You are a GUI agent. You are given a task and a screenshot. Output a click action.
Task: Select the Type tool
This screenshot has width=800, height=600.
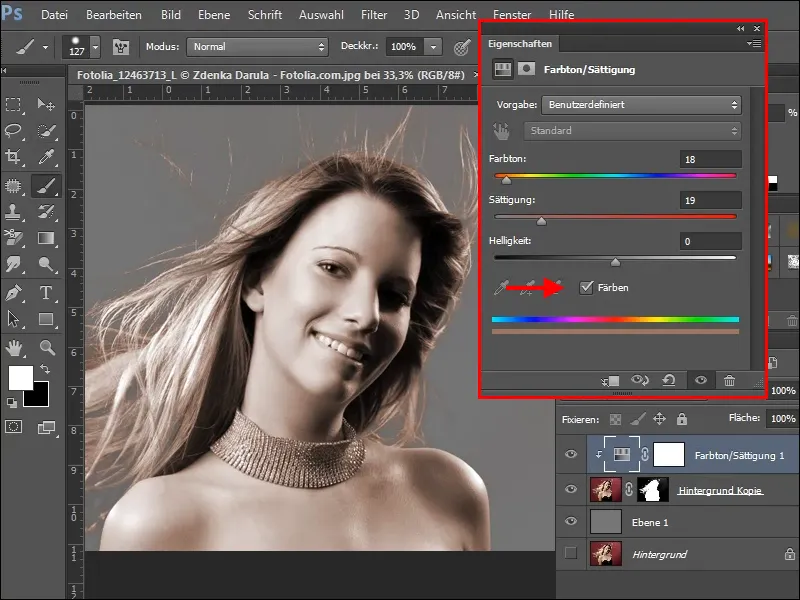46,293
